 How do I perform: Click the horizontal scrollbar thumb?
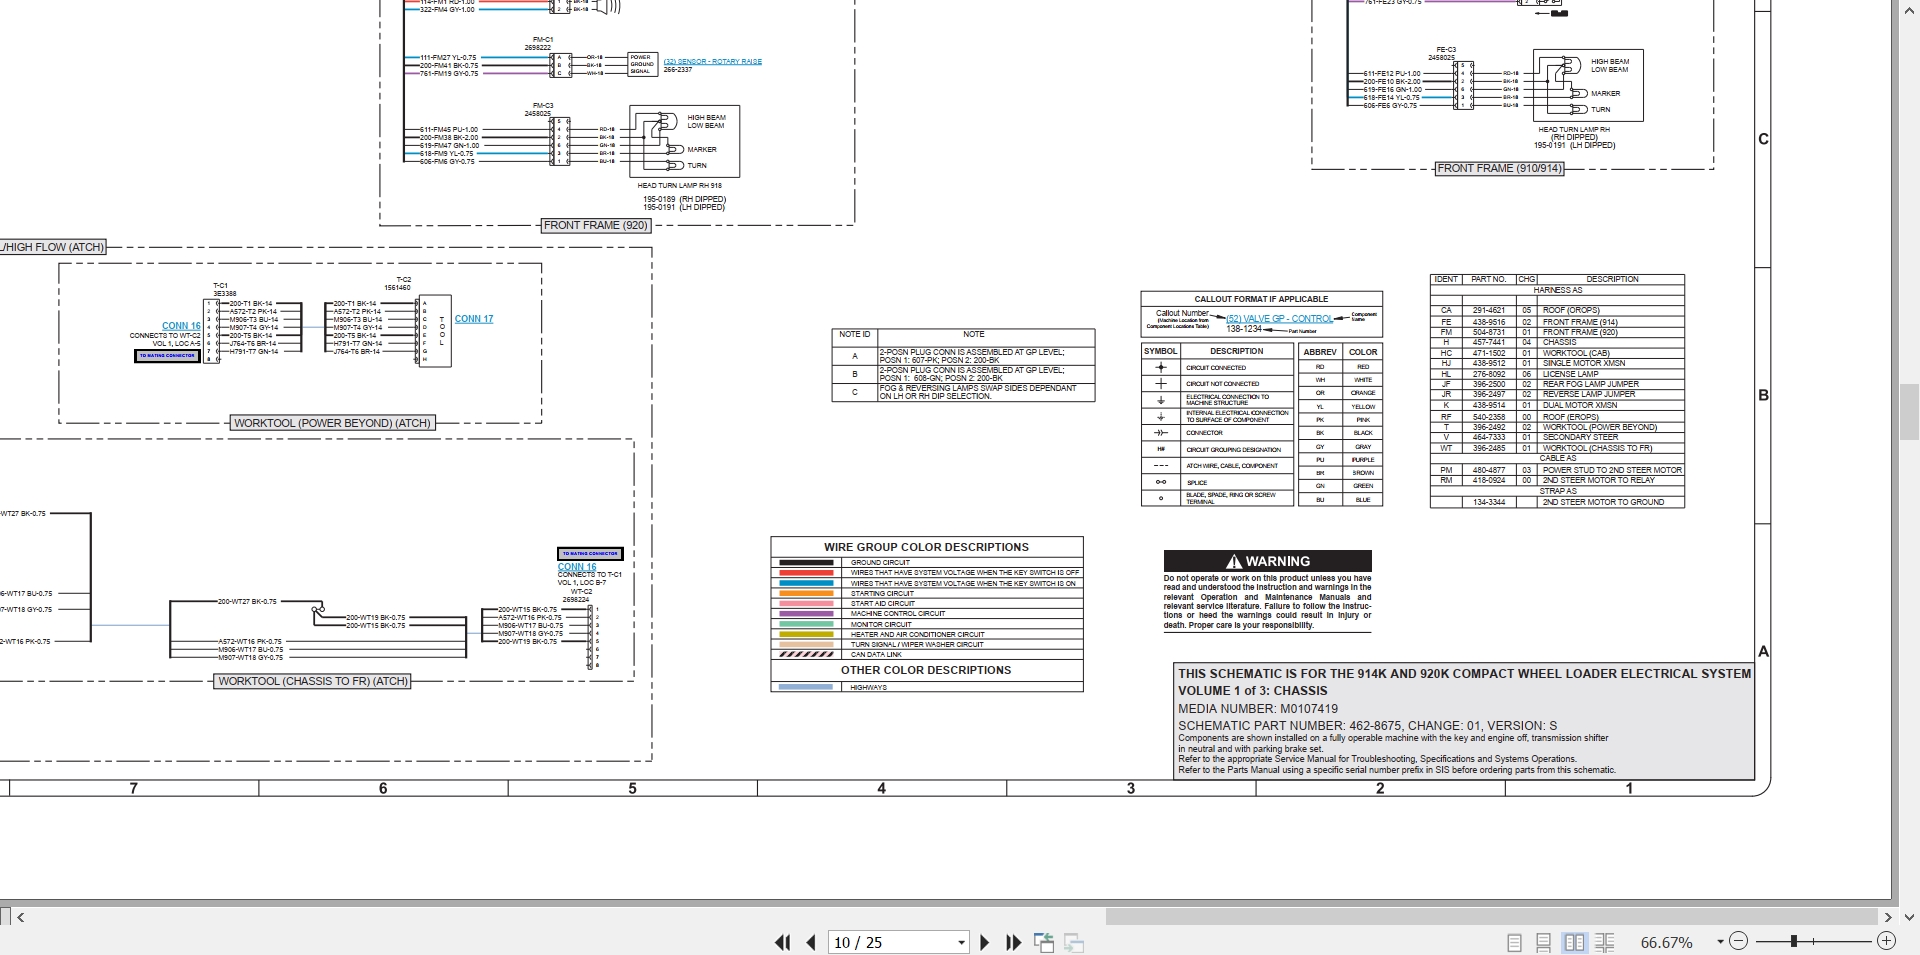pos(1490,916)
